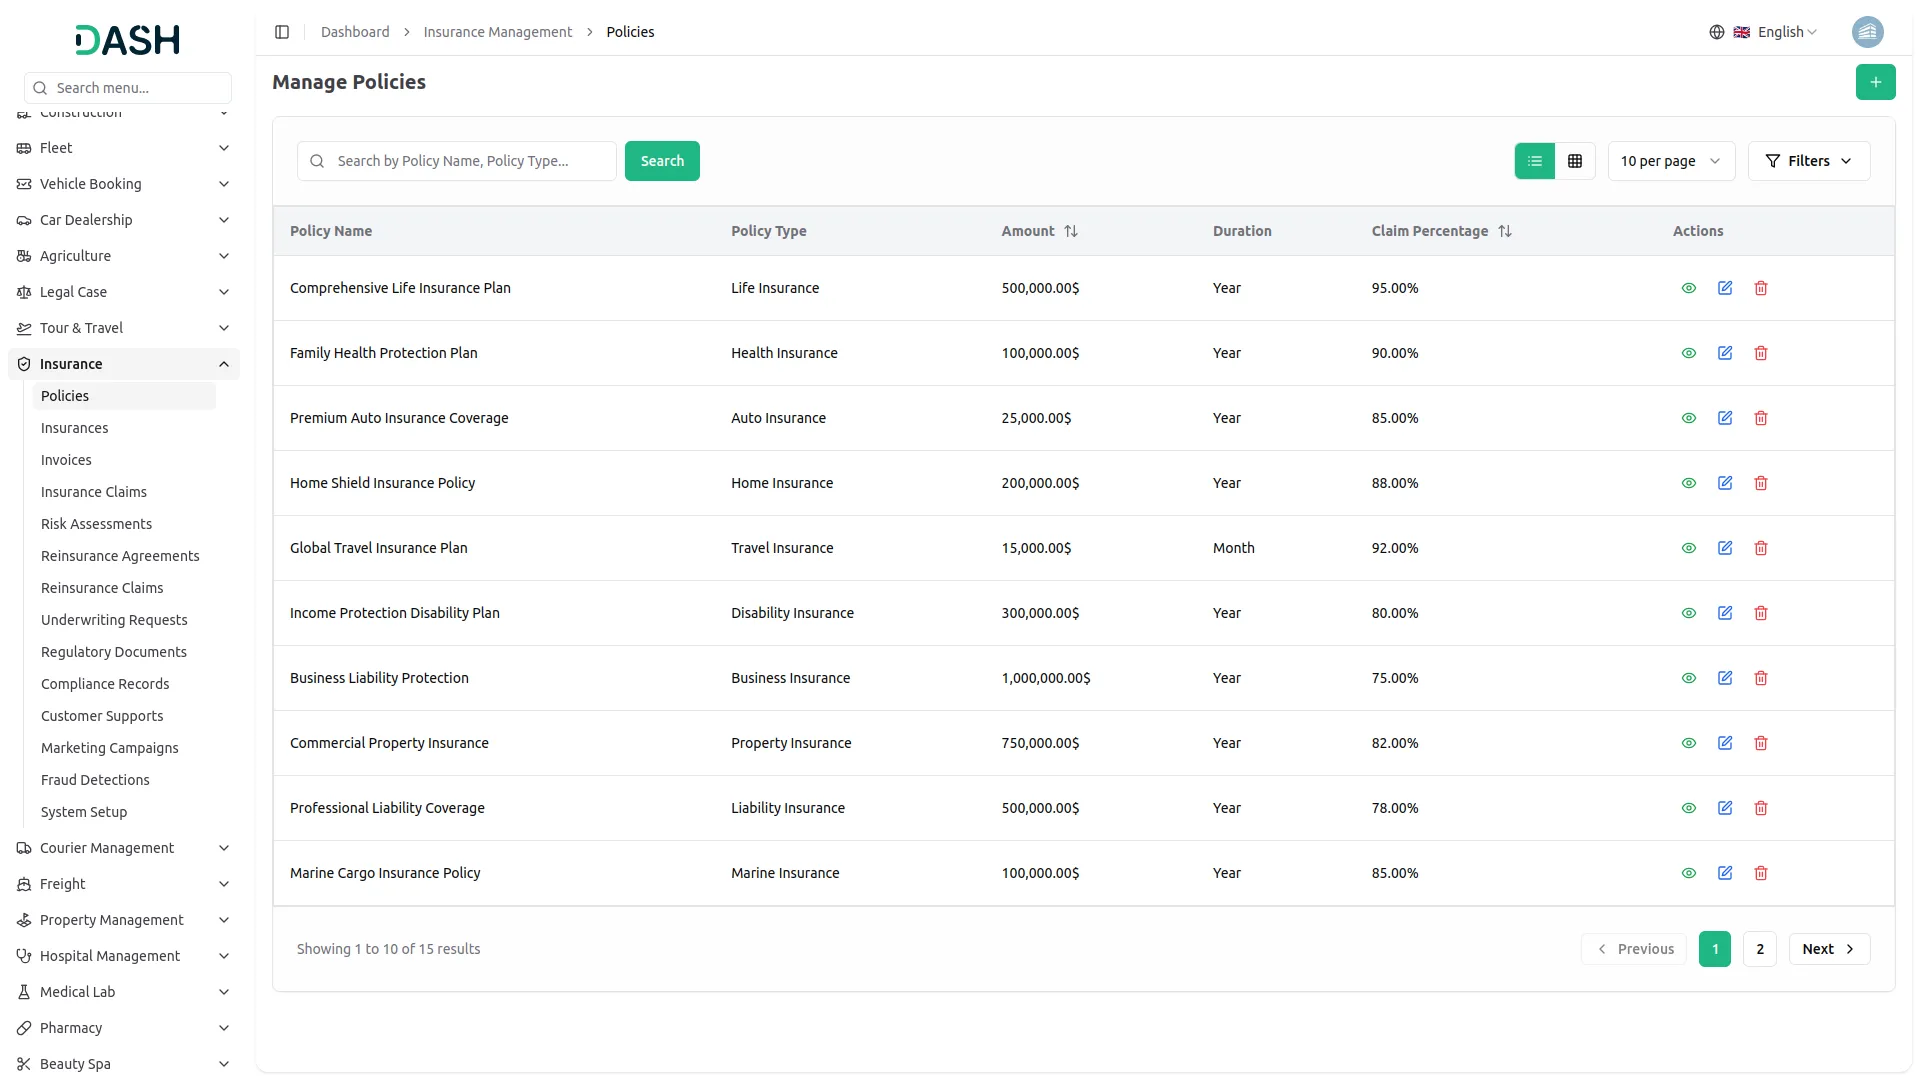Type in the policy search field
This screenshot has height=1080, width=1920.
click(456, 160)
